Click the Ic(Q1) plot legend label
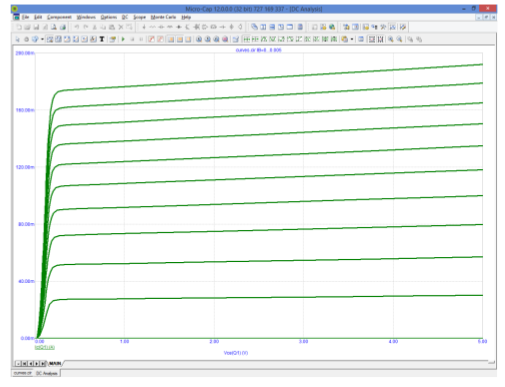The image size is (505, 387). (x=45, y=347)
